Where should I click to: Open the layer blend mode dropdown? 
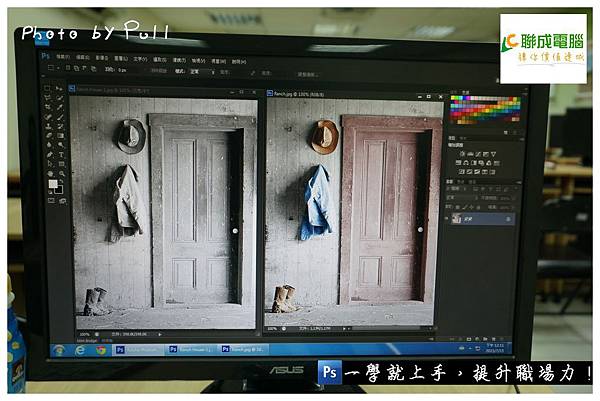pos(462,198)
